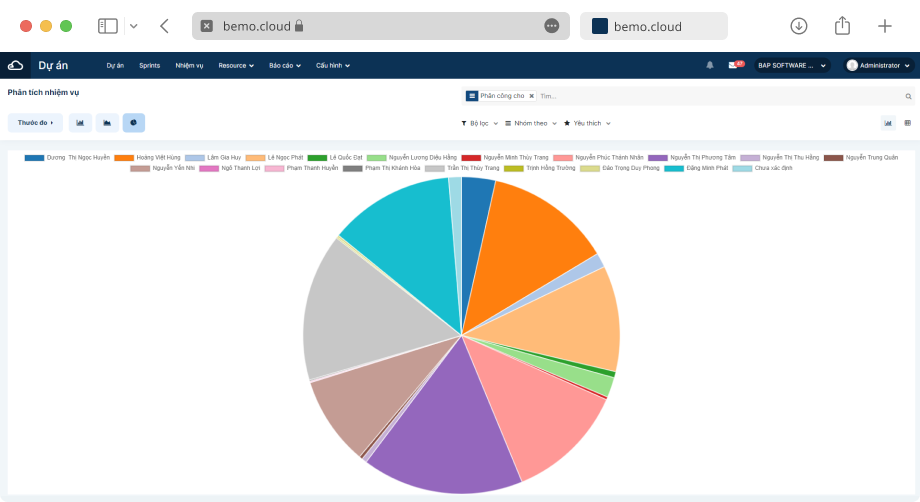
Task: Toggle Nguyễn Phúc Thành Nhân legend entry
Action: click(598, 158)
